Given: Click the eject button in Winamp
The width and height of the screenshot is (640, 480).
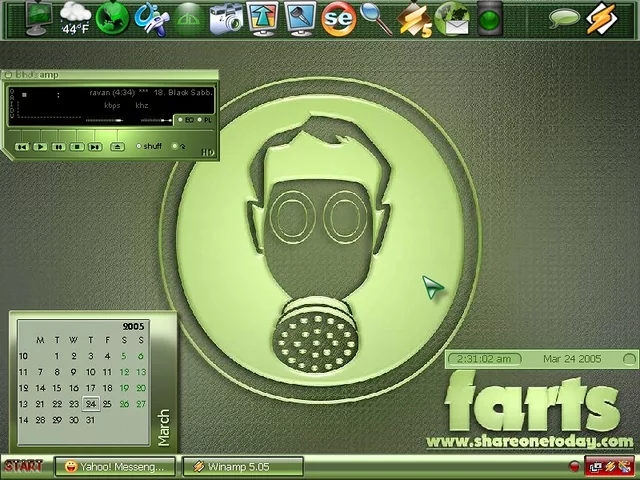Looking at the screenshot, I should (x=117, y=147).
